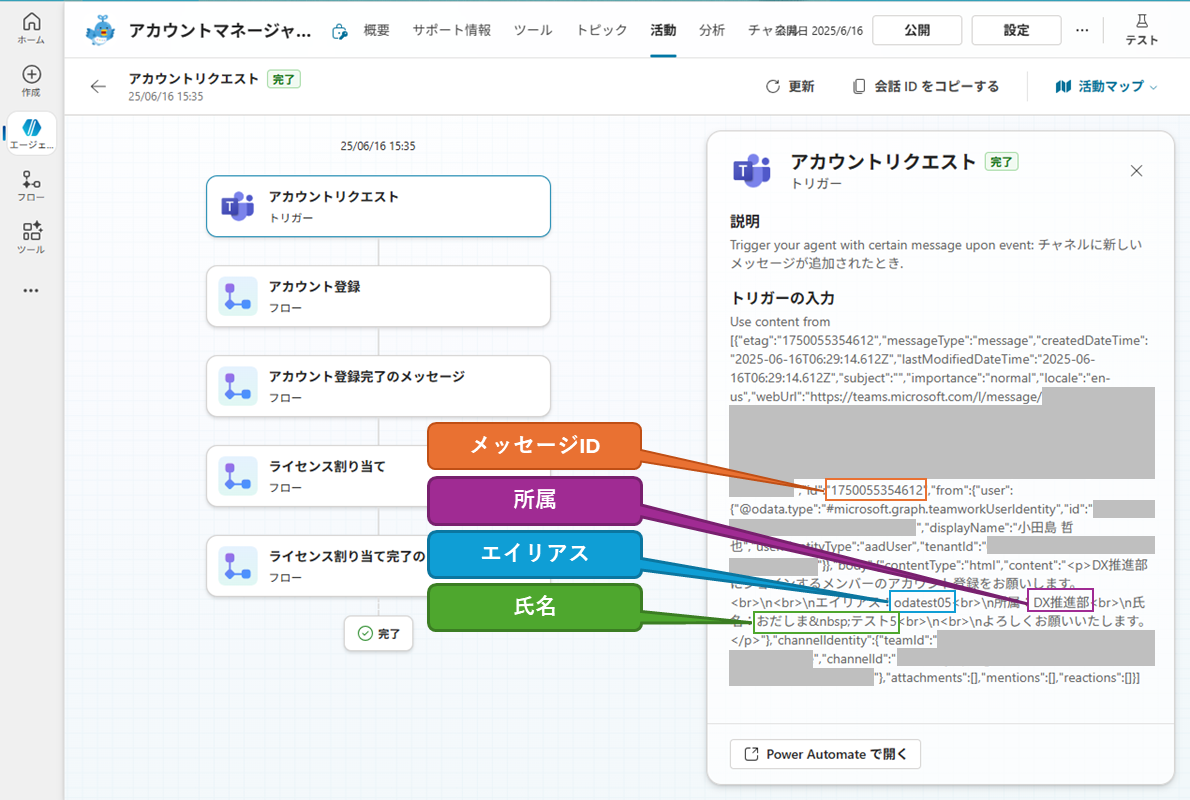Image resolution: width=1190 pixels, height=800 pixels.
Task: Select the アカウント登録 flow card
Action: coord(378,296)
